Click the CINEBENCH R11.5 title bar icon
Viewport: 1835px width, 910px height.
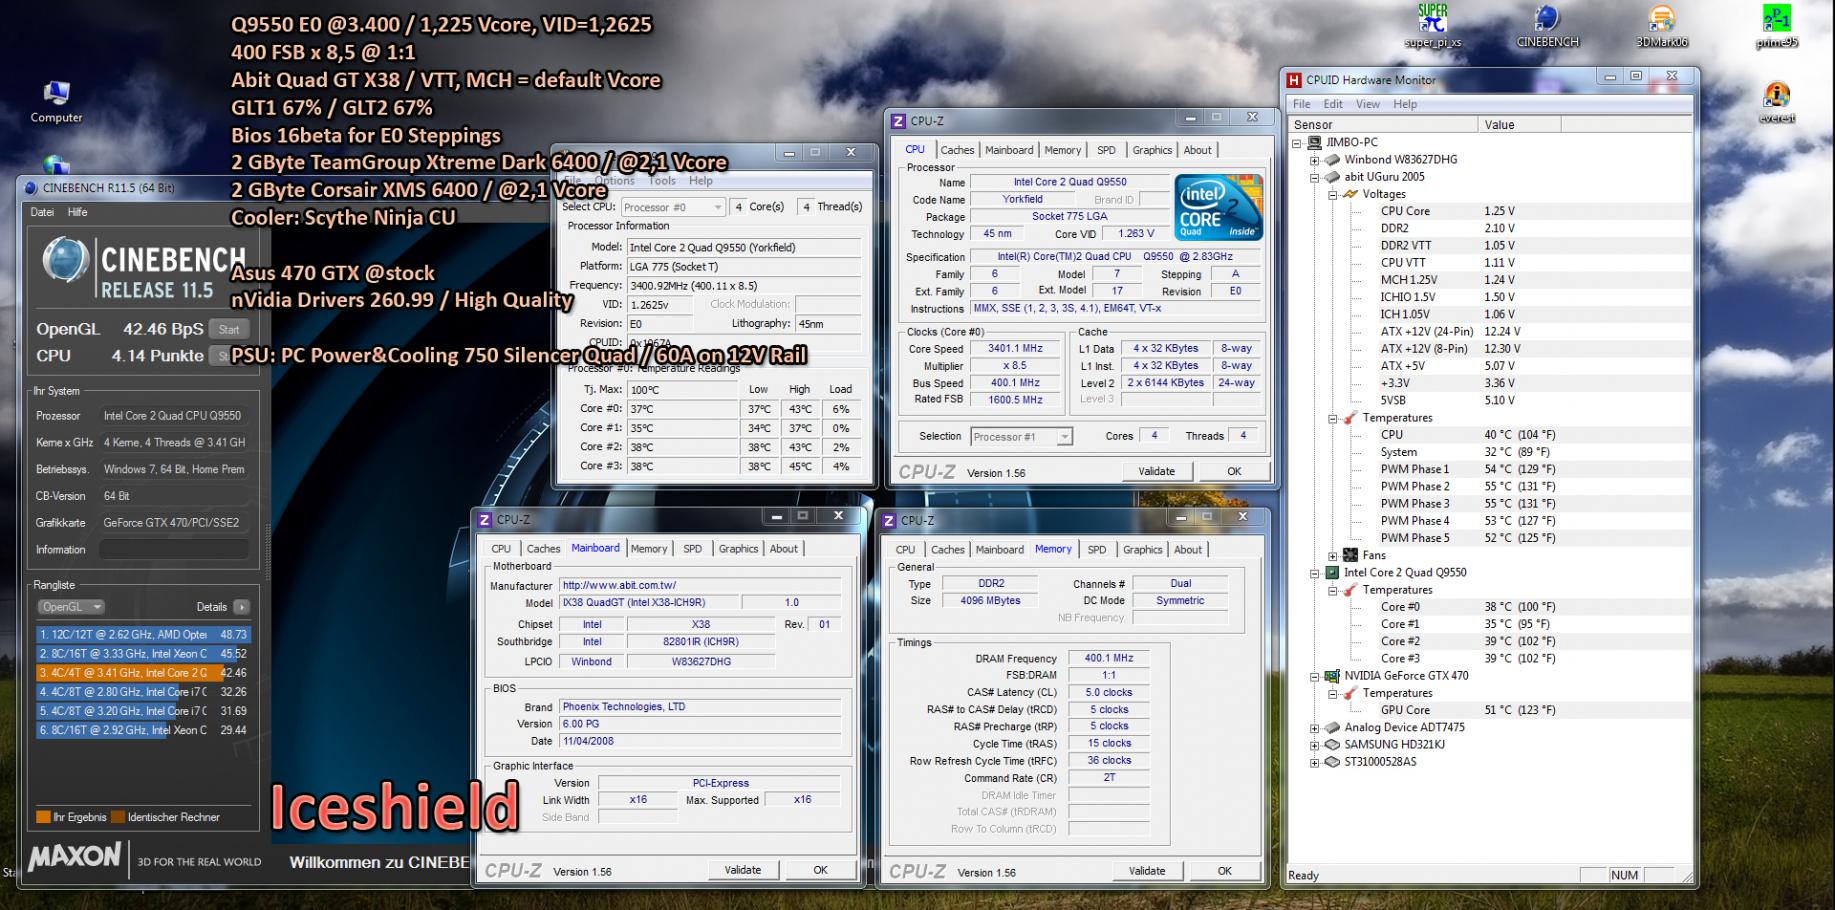(x=30, y=187)
